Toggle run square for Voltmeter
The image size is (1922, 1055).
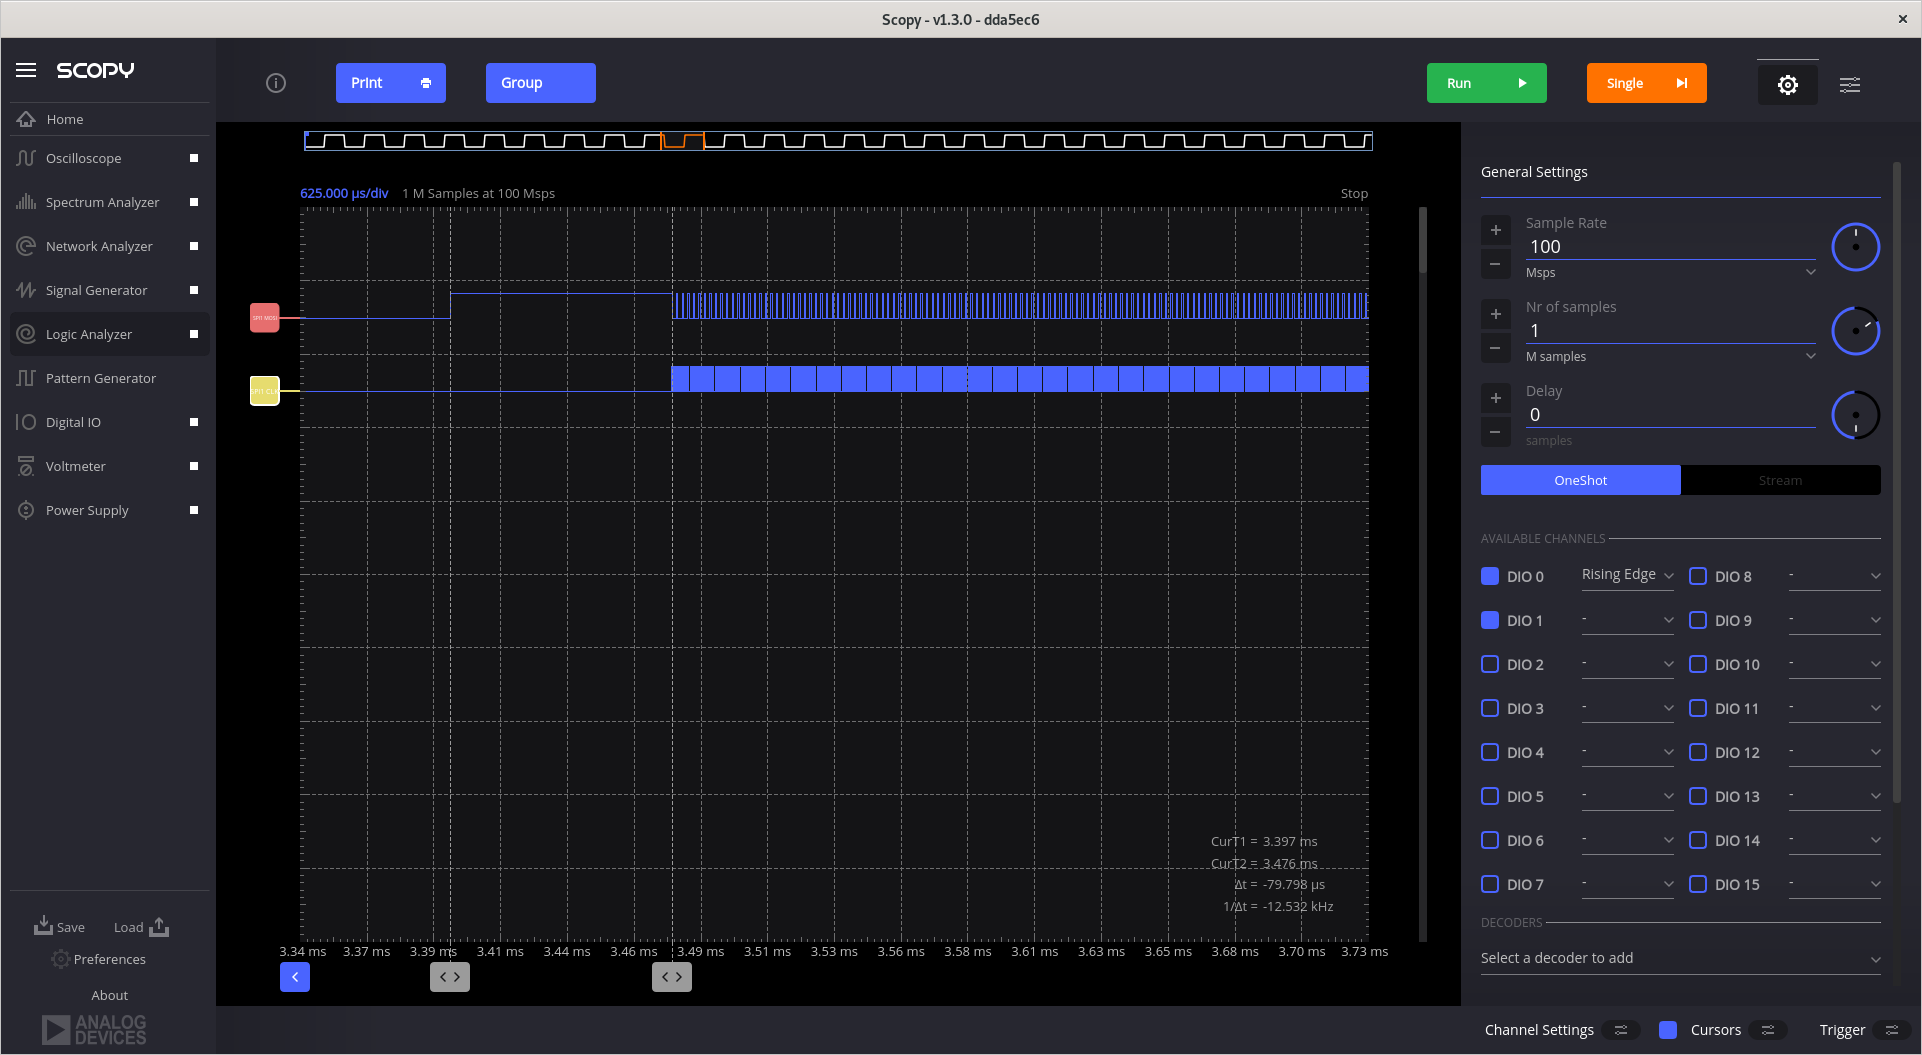194,466
